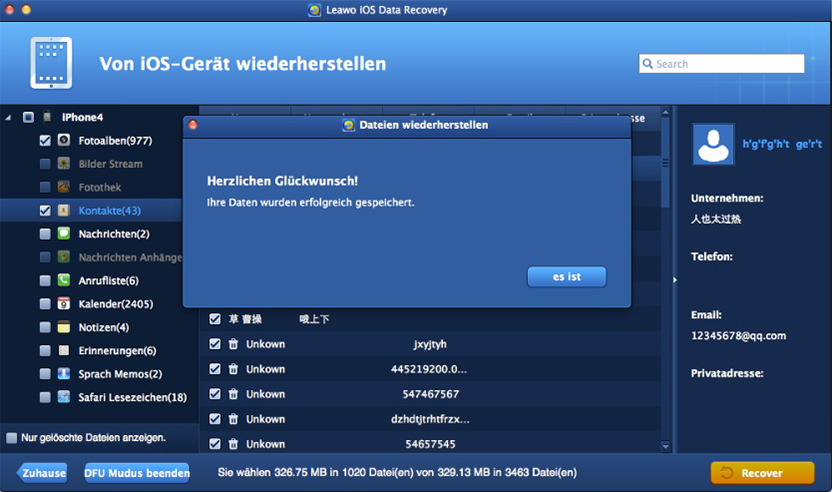Click the Nachrichten Anhänge attachment icon
834x492 pixels.
[x=64, y=257]
